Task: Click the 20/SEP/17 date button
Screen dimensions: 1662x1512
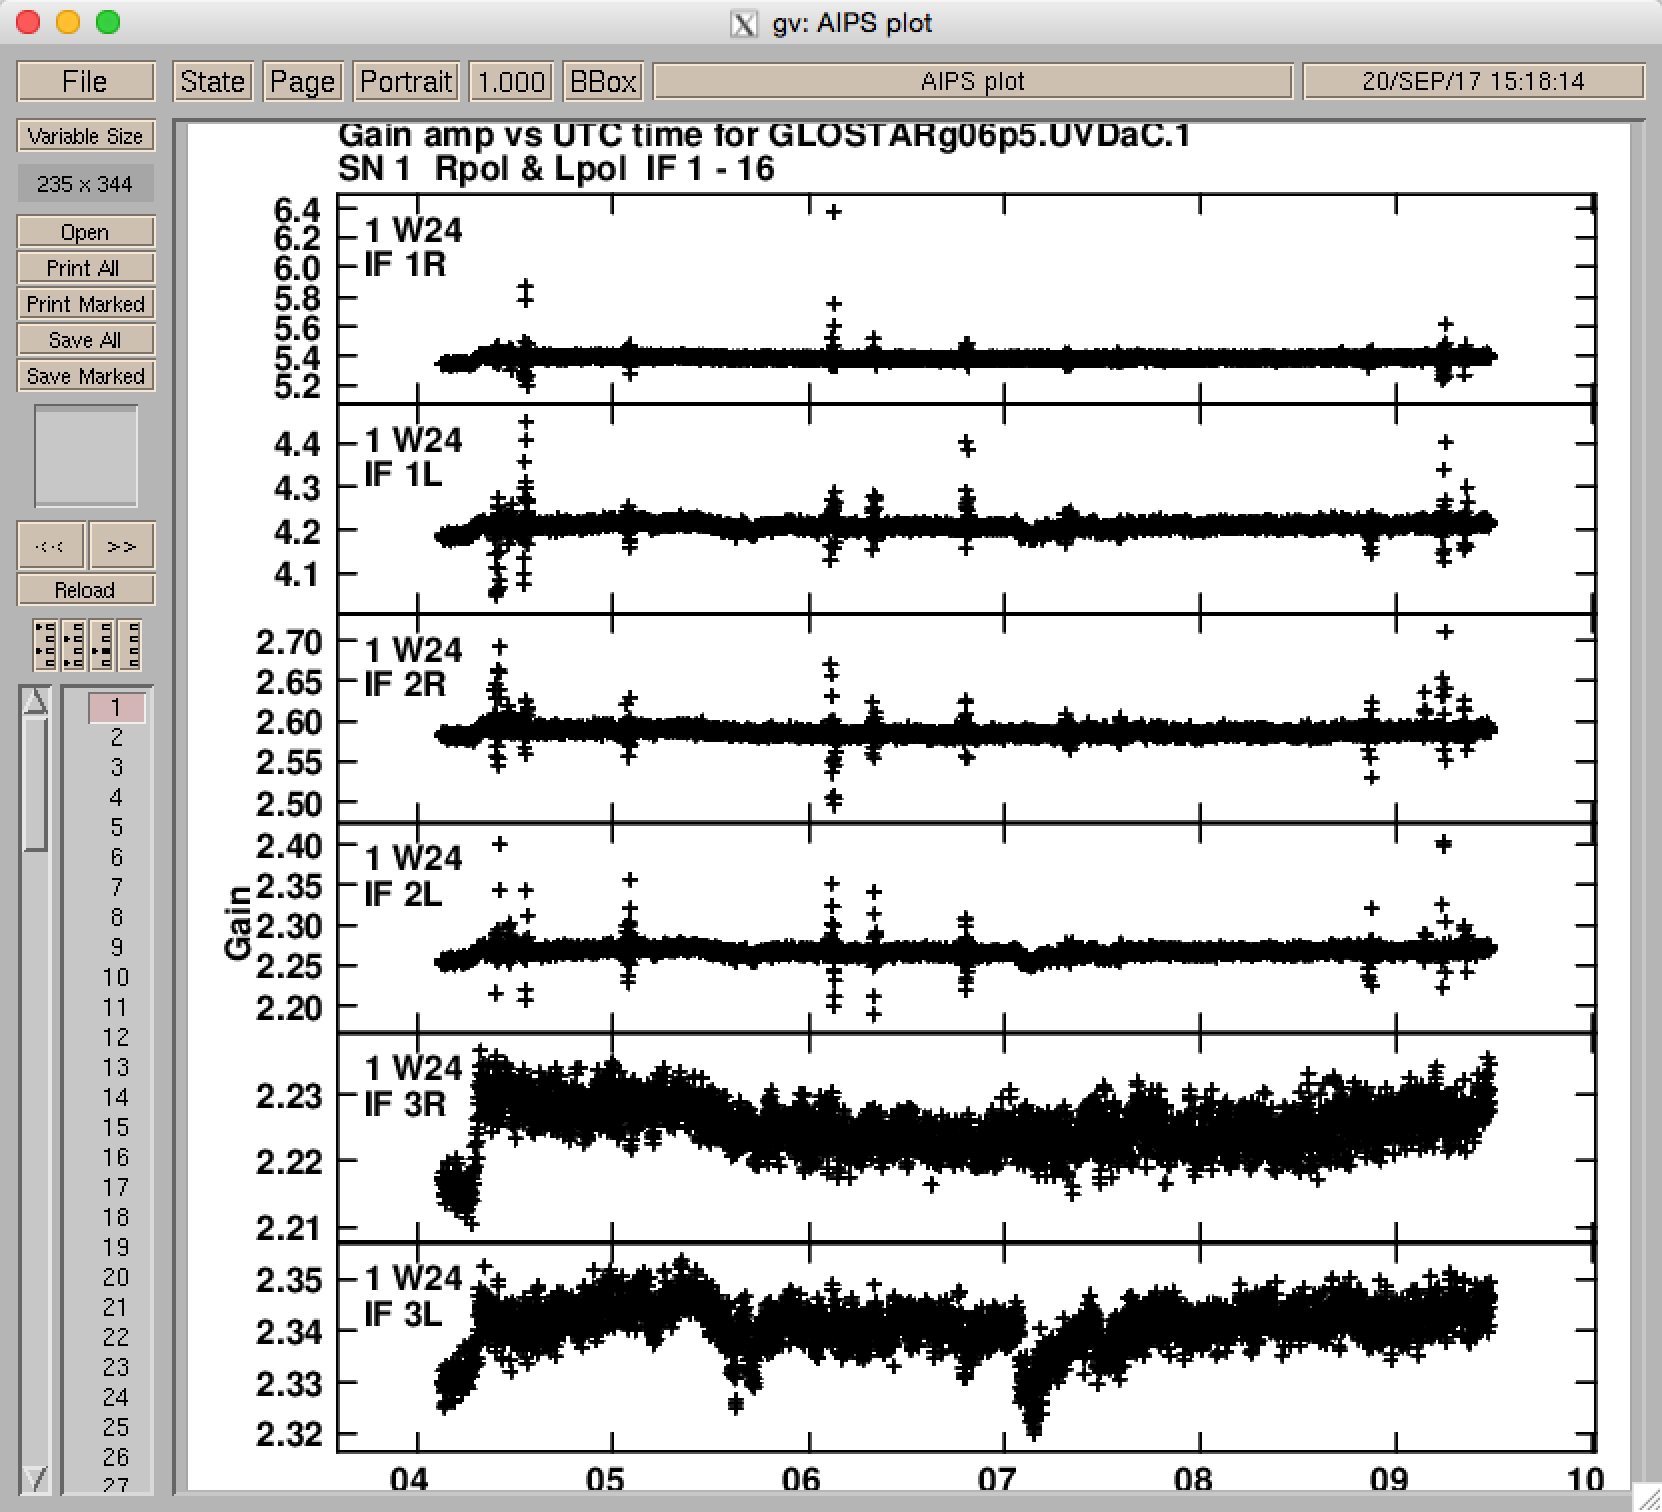Action: (x=1473, y=81)
